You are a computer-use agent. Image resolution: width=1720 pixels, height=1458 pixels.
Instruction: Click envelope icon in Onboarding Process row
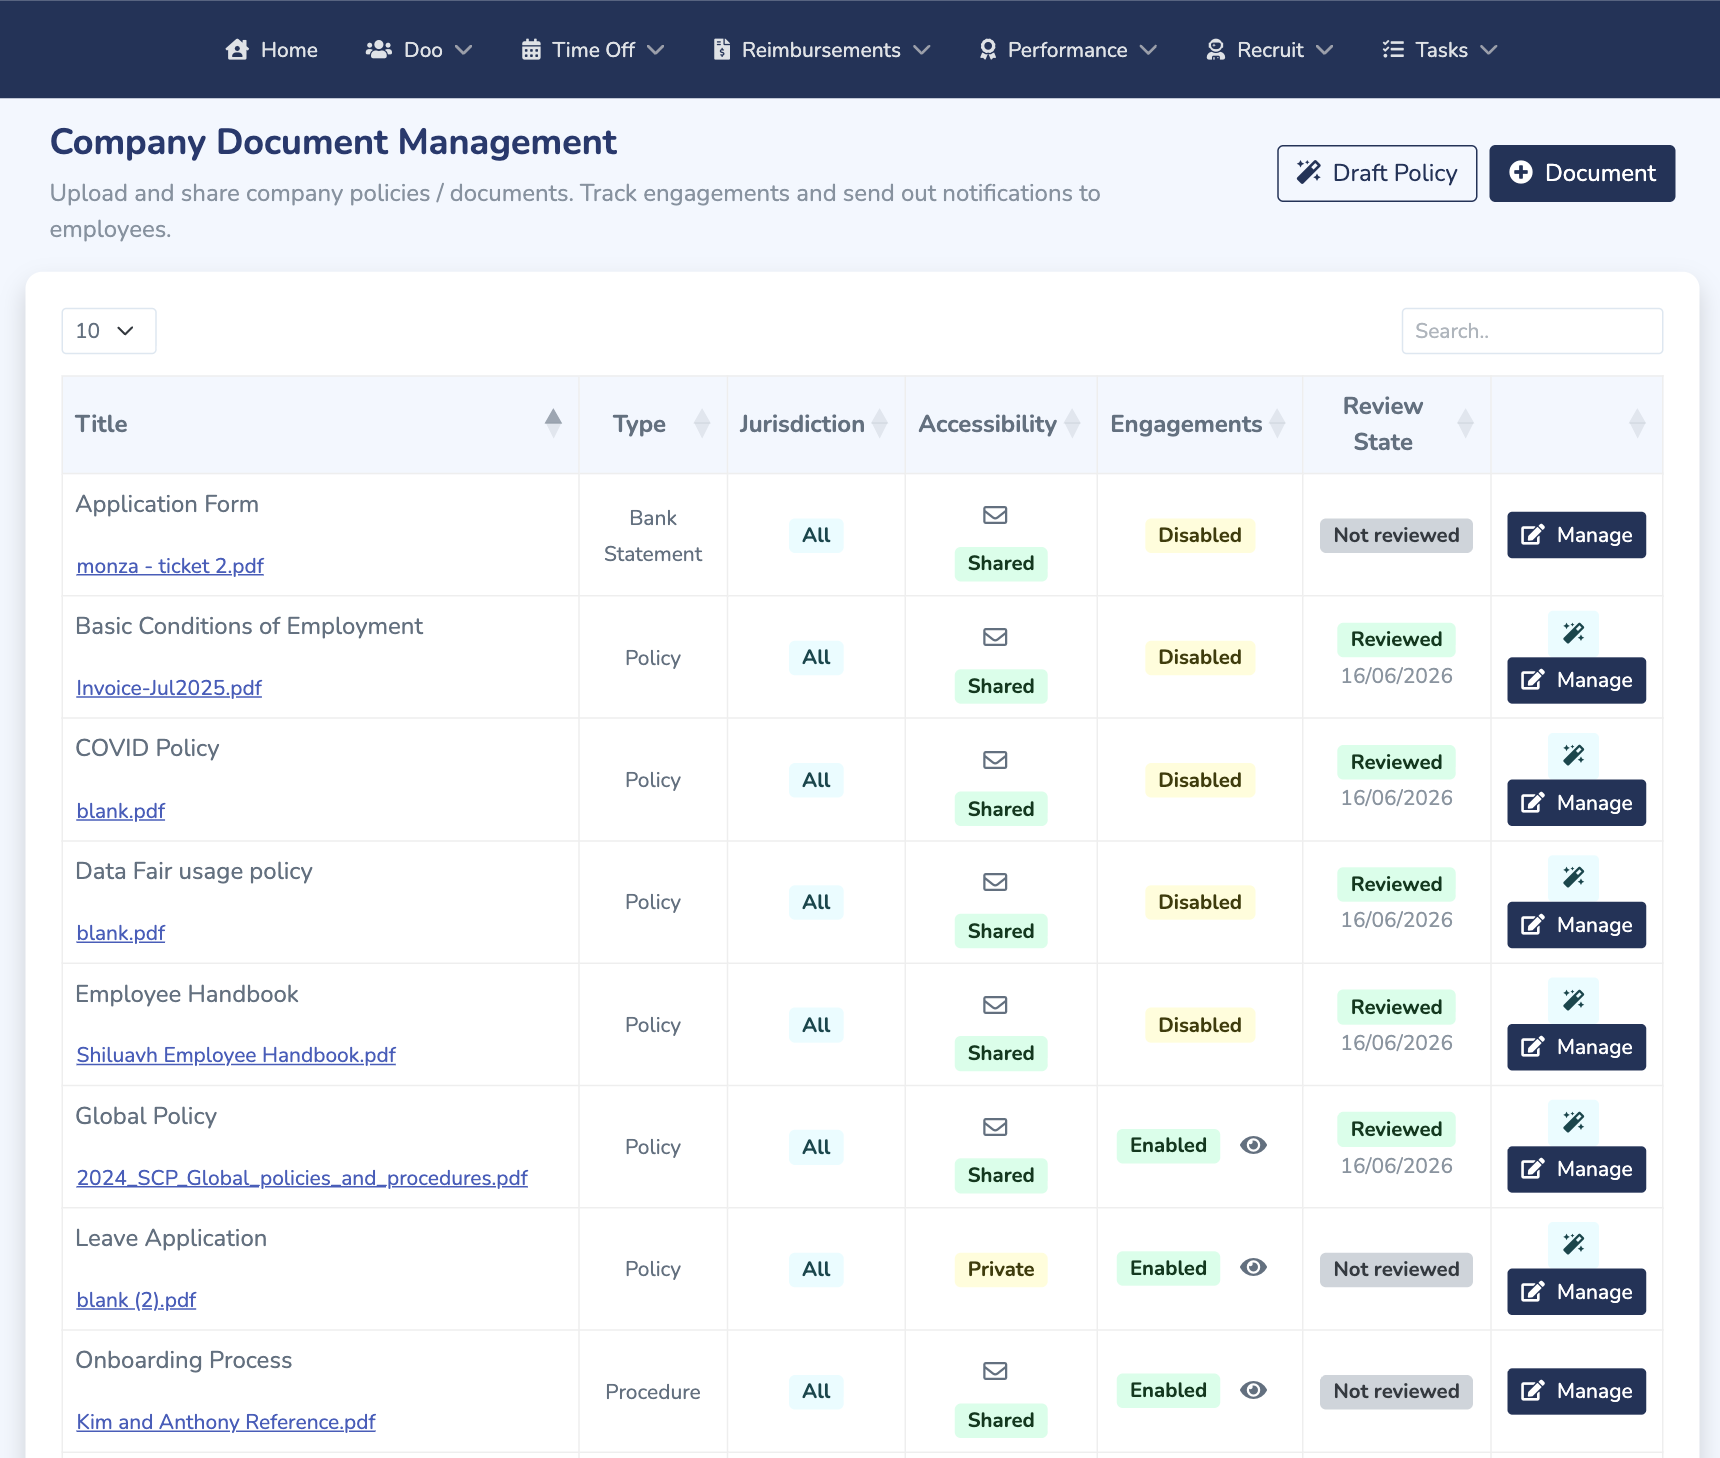pos(995,1371)
